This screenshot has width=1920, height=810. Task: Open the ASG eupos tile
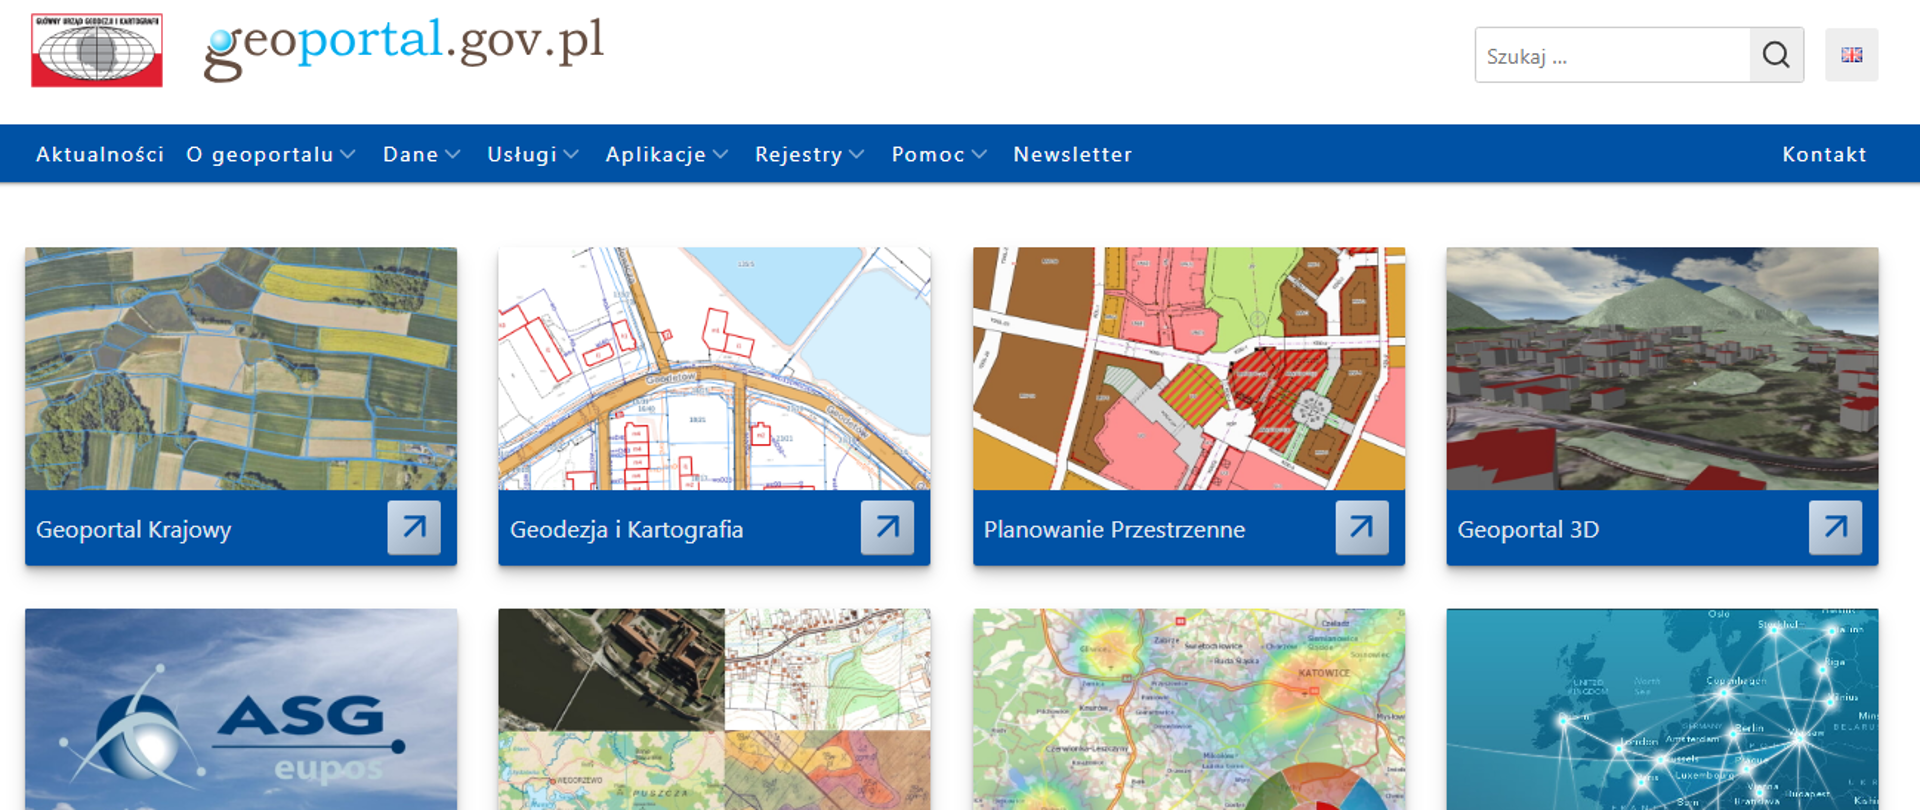click(241, 709)
